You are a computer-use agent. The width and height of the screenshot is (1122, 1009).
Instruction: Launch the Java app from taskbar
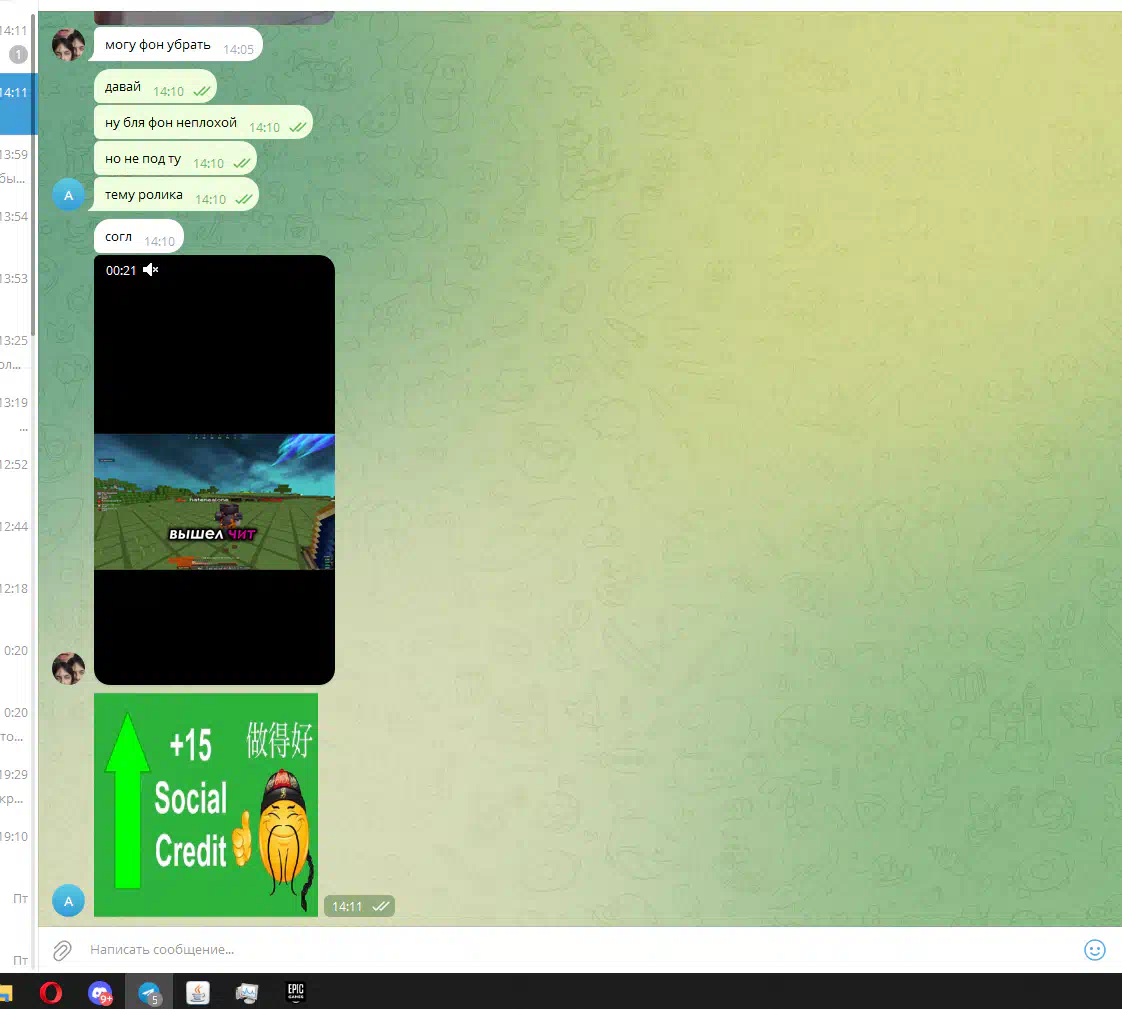198,992
